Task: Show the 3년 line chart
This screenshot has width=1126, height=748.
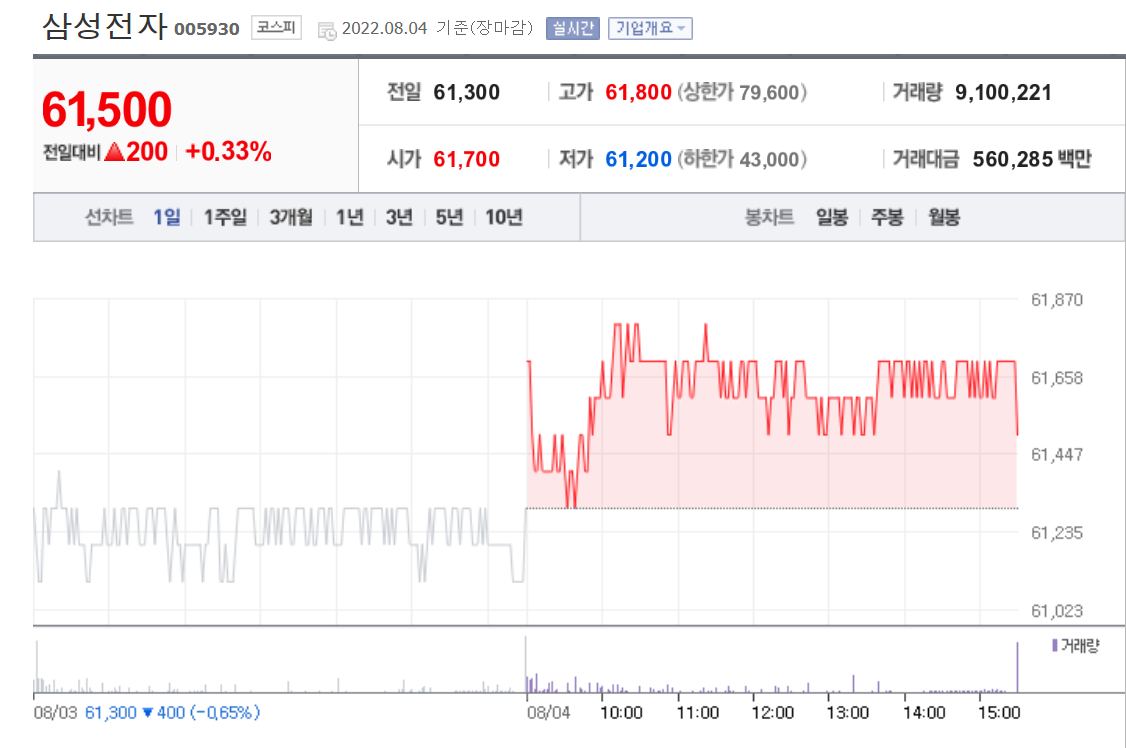Action: pyautogui.click(x=399, y=217)
